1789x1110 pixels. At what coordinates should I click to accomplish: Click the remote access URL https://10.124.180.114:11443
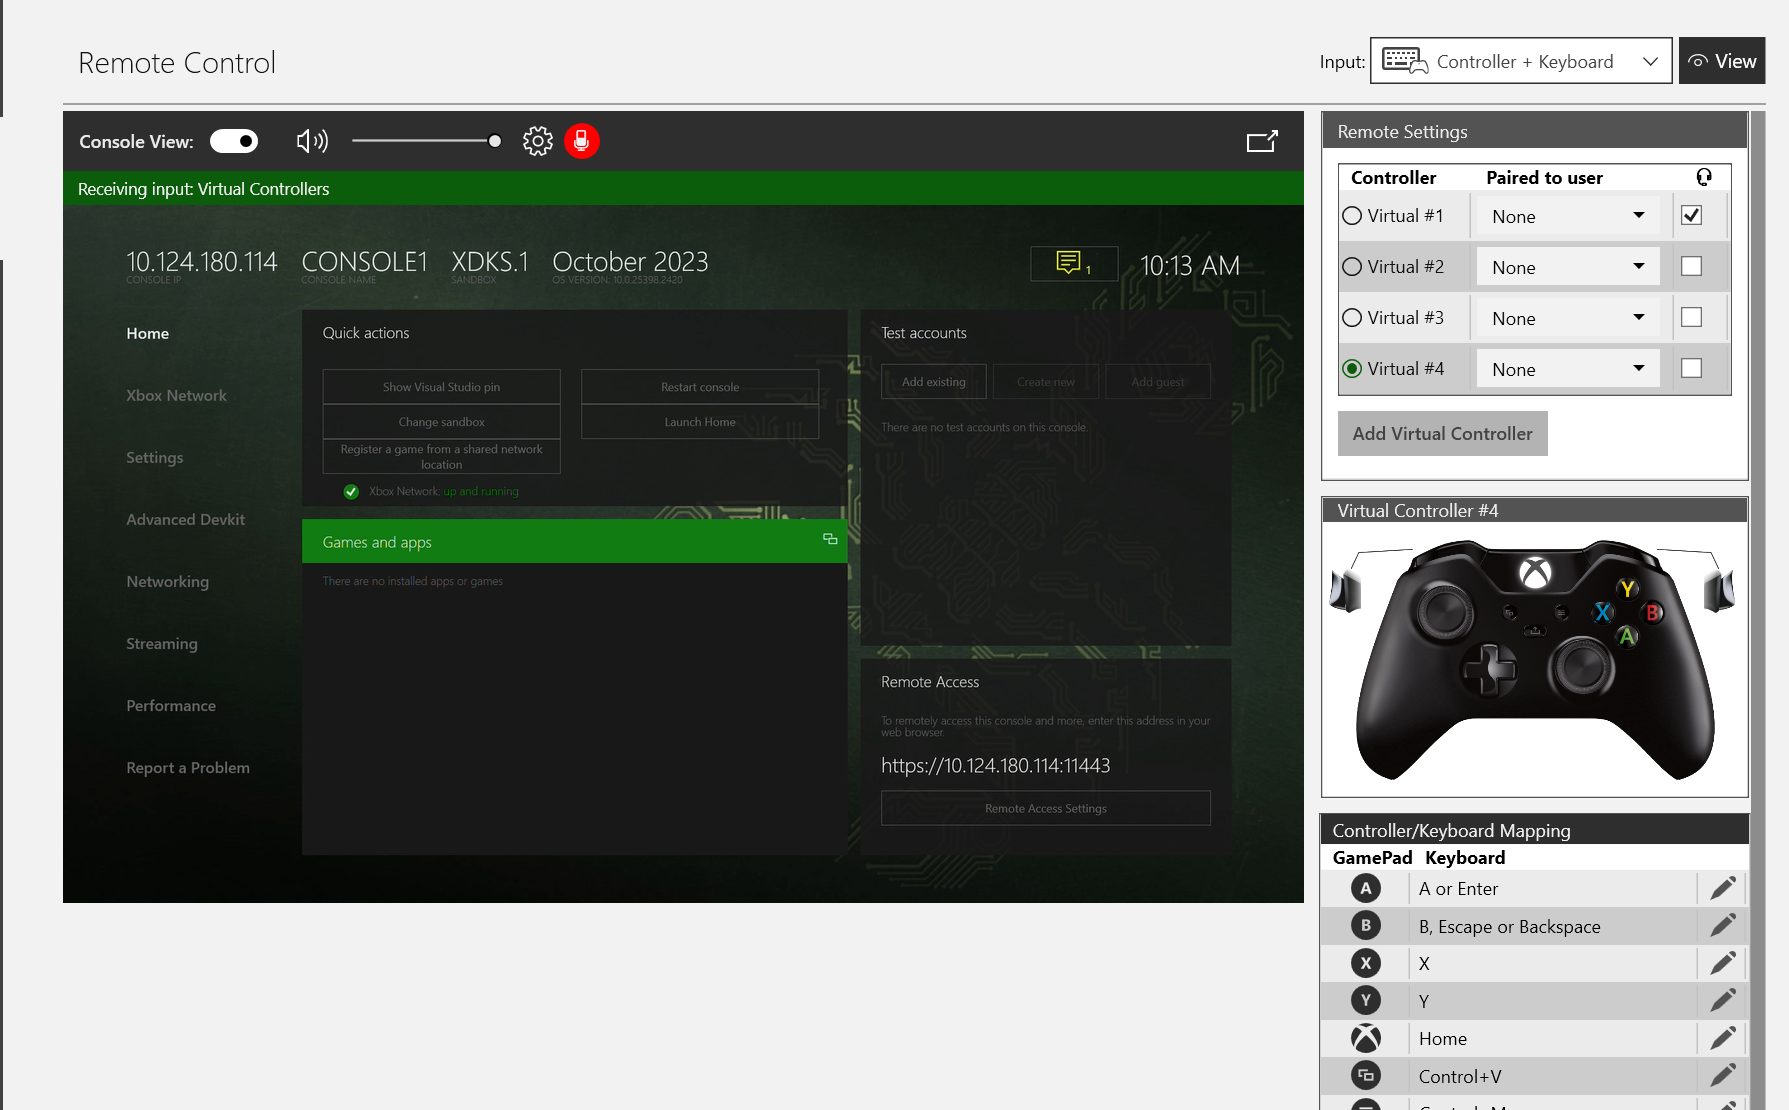996,766
